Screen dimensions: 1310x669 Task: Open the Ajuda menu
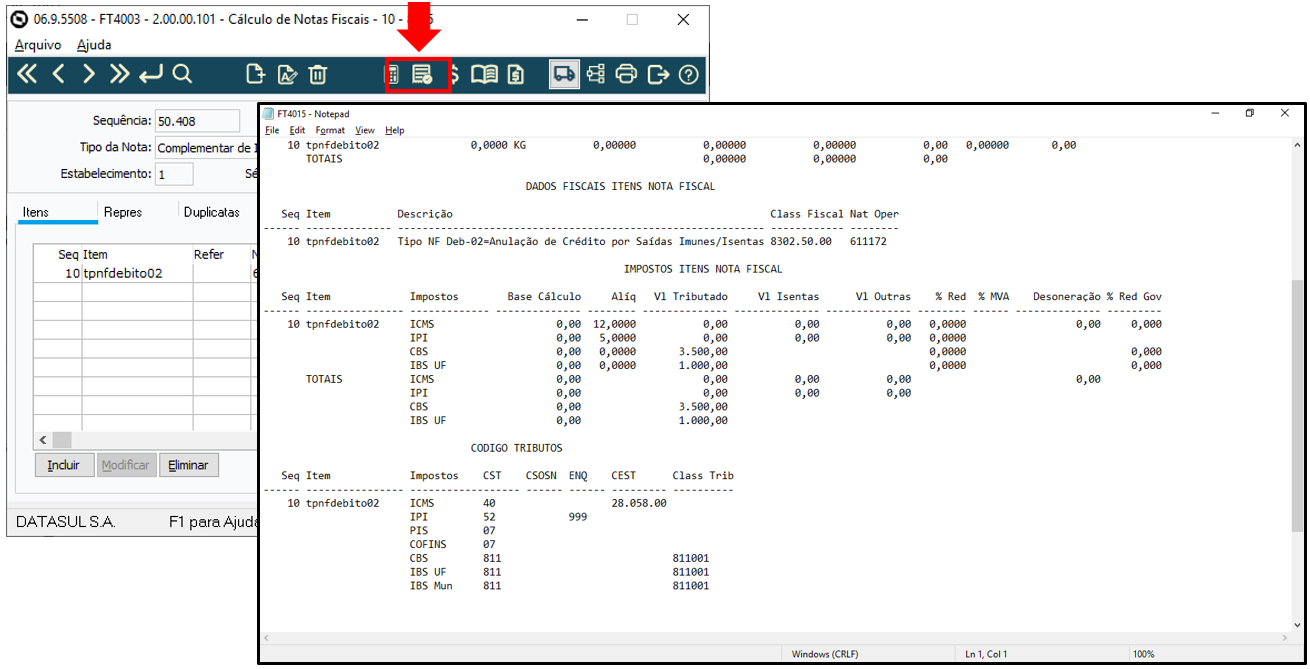[94, 45]
